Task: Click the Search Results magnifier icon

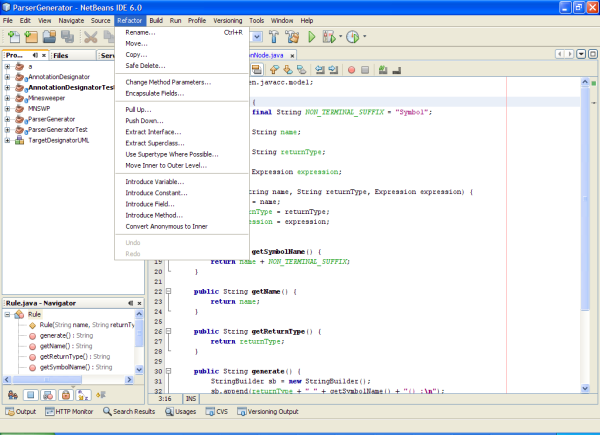Action: click(106, 411)
